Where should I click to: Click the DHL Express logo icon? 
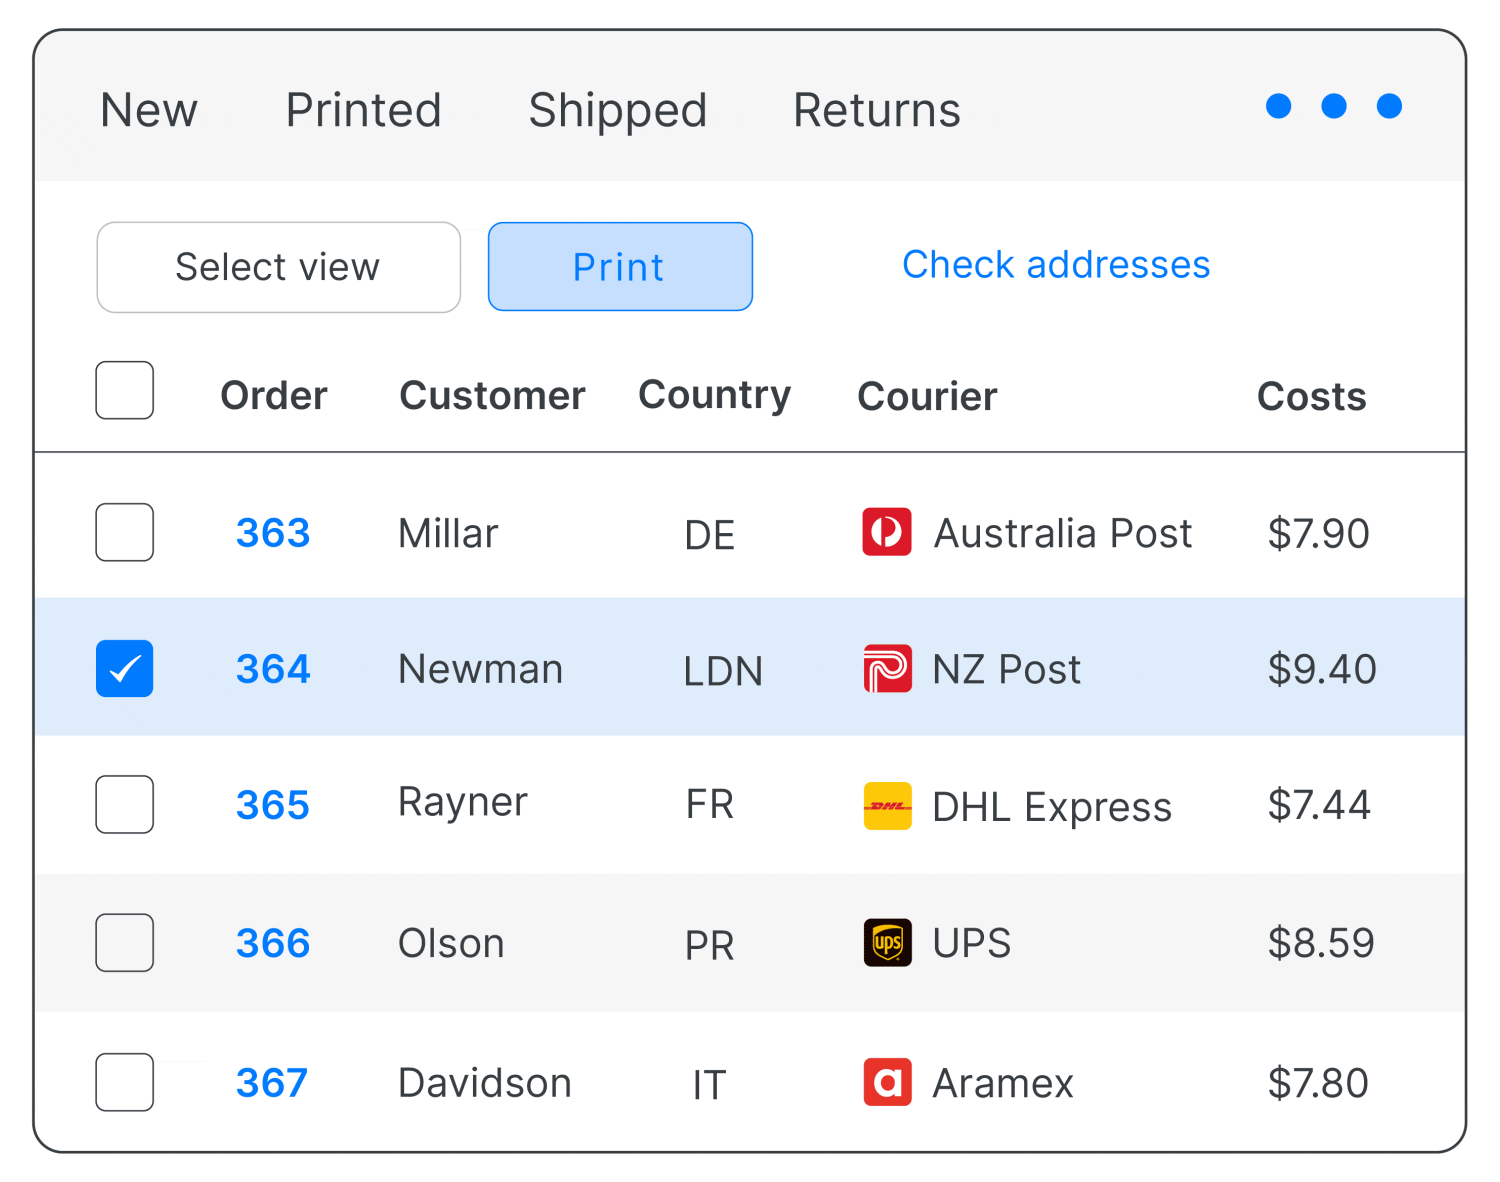887,806
